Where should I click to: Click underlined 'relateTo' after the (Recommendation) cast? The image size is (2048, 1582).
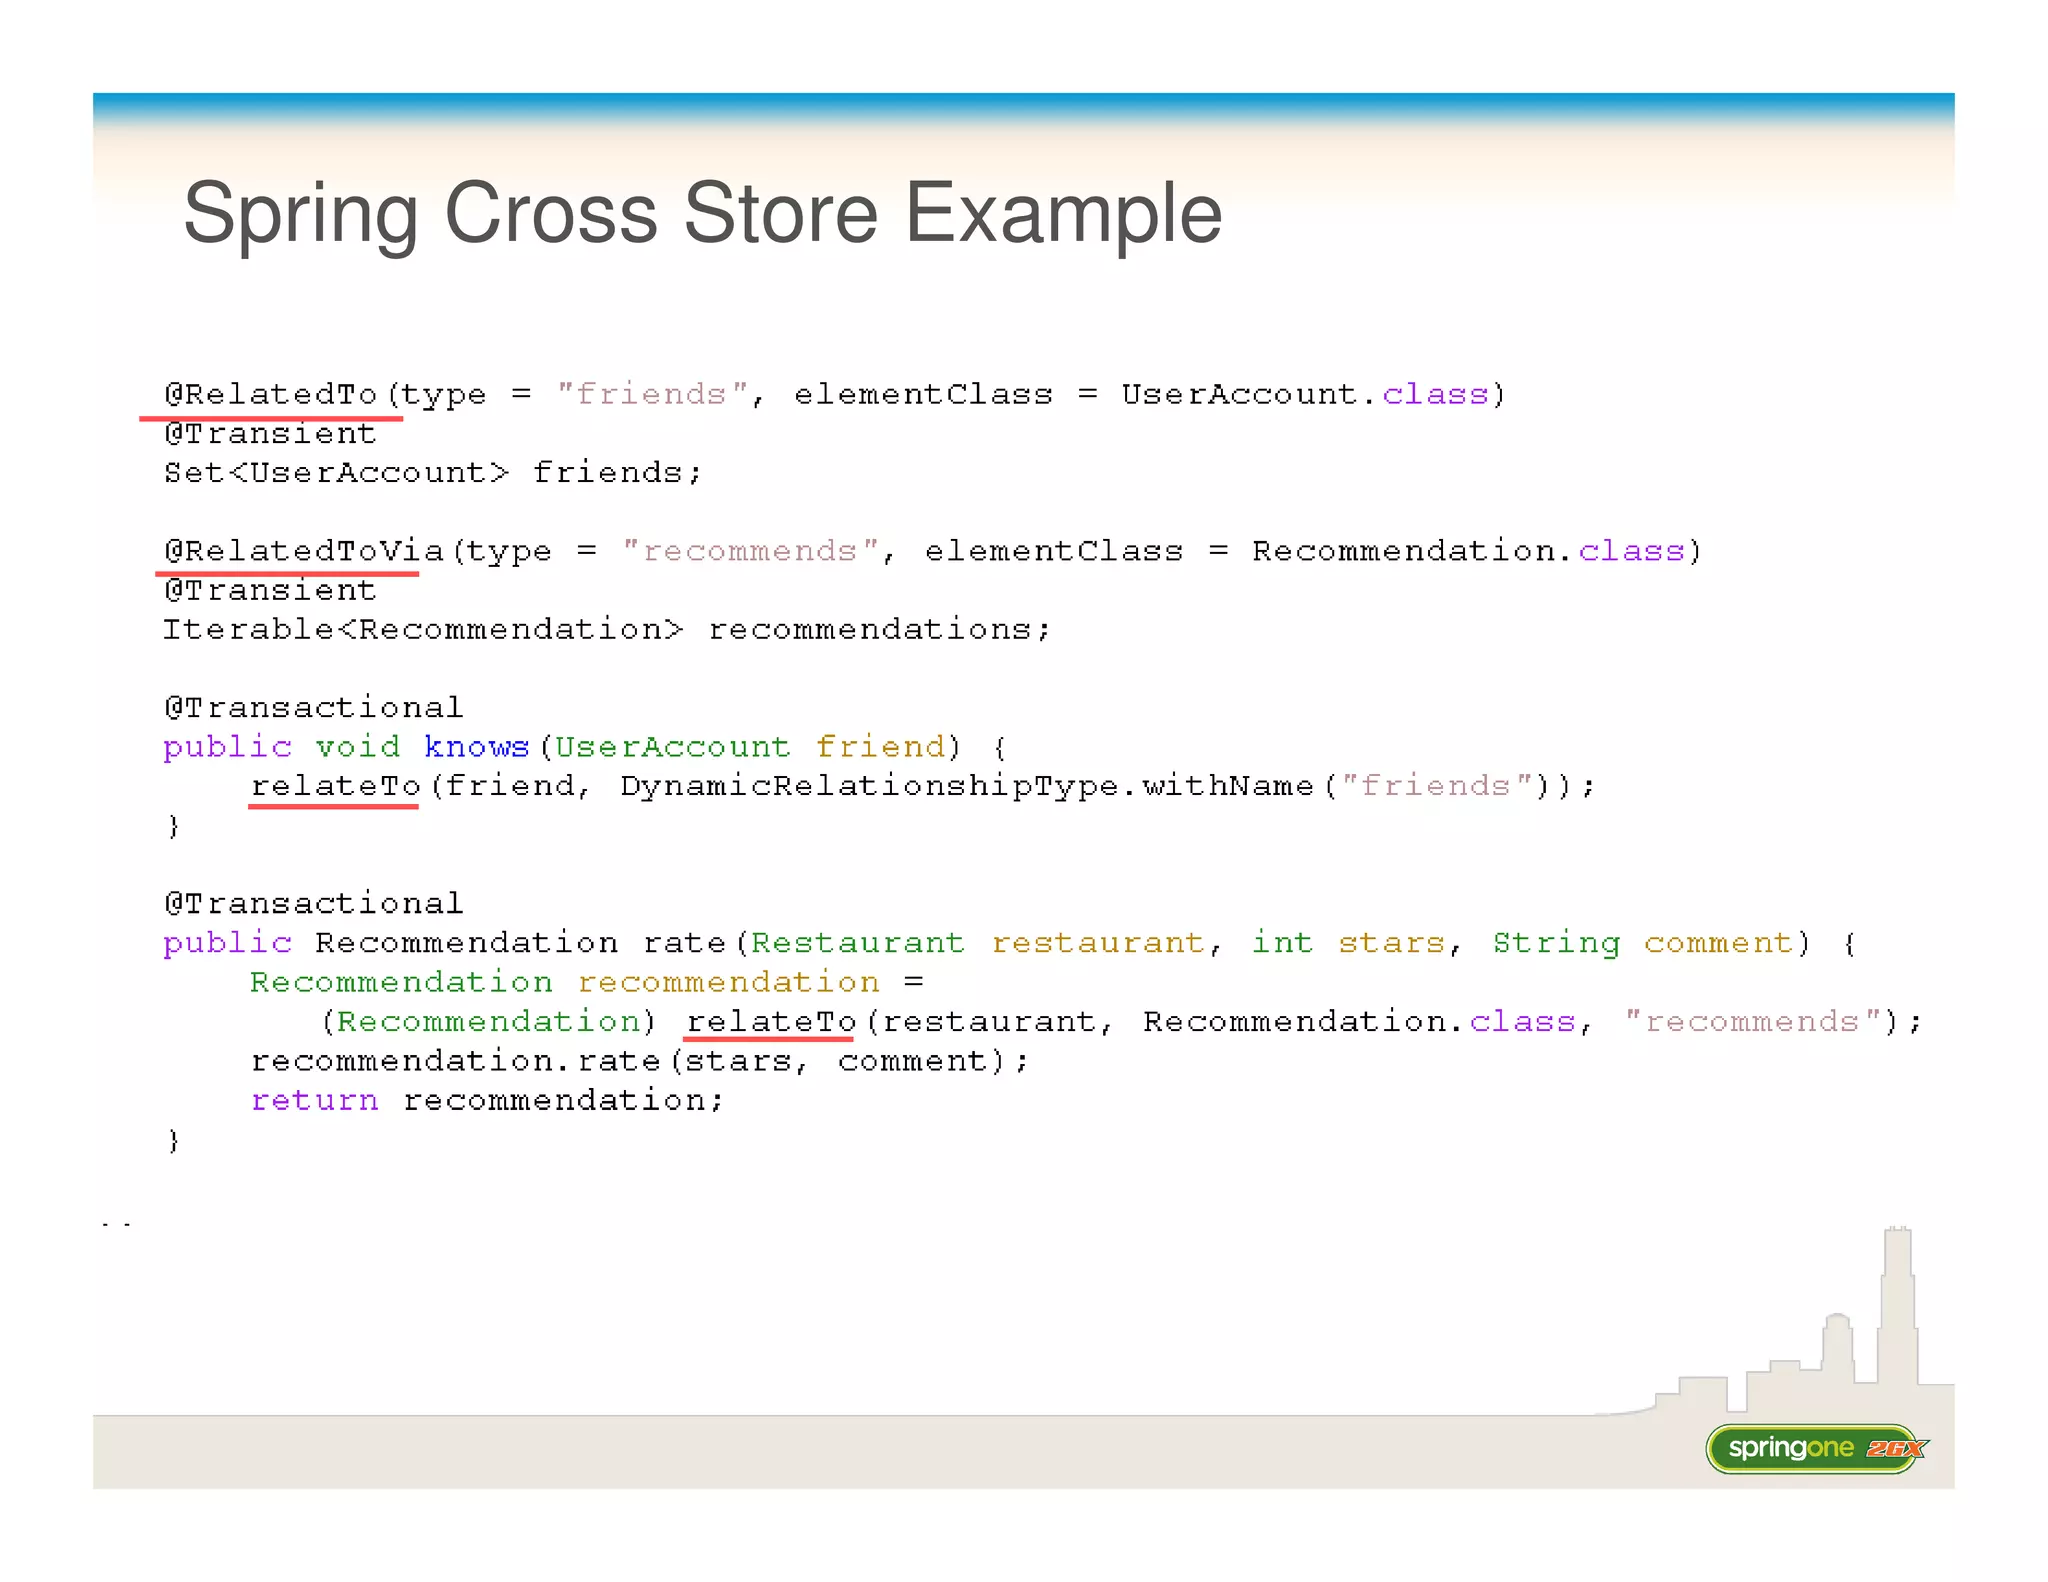pyautogui.click(x=771, y=1021)
